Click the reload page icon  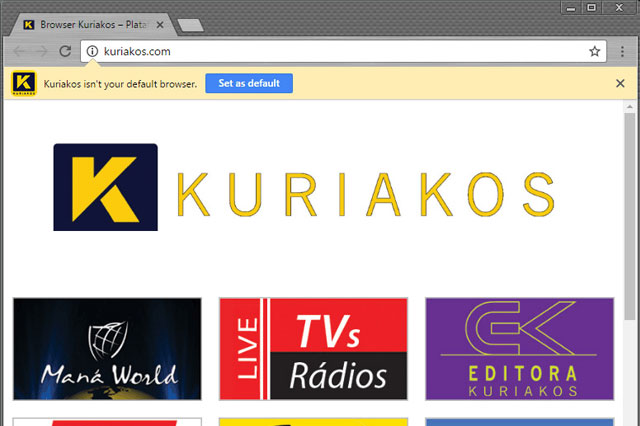click(65, 51)
